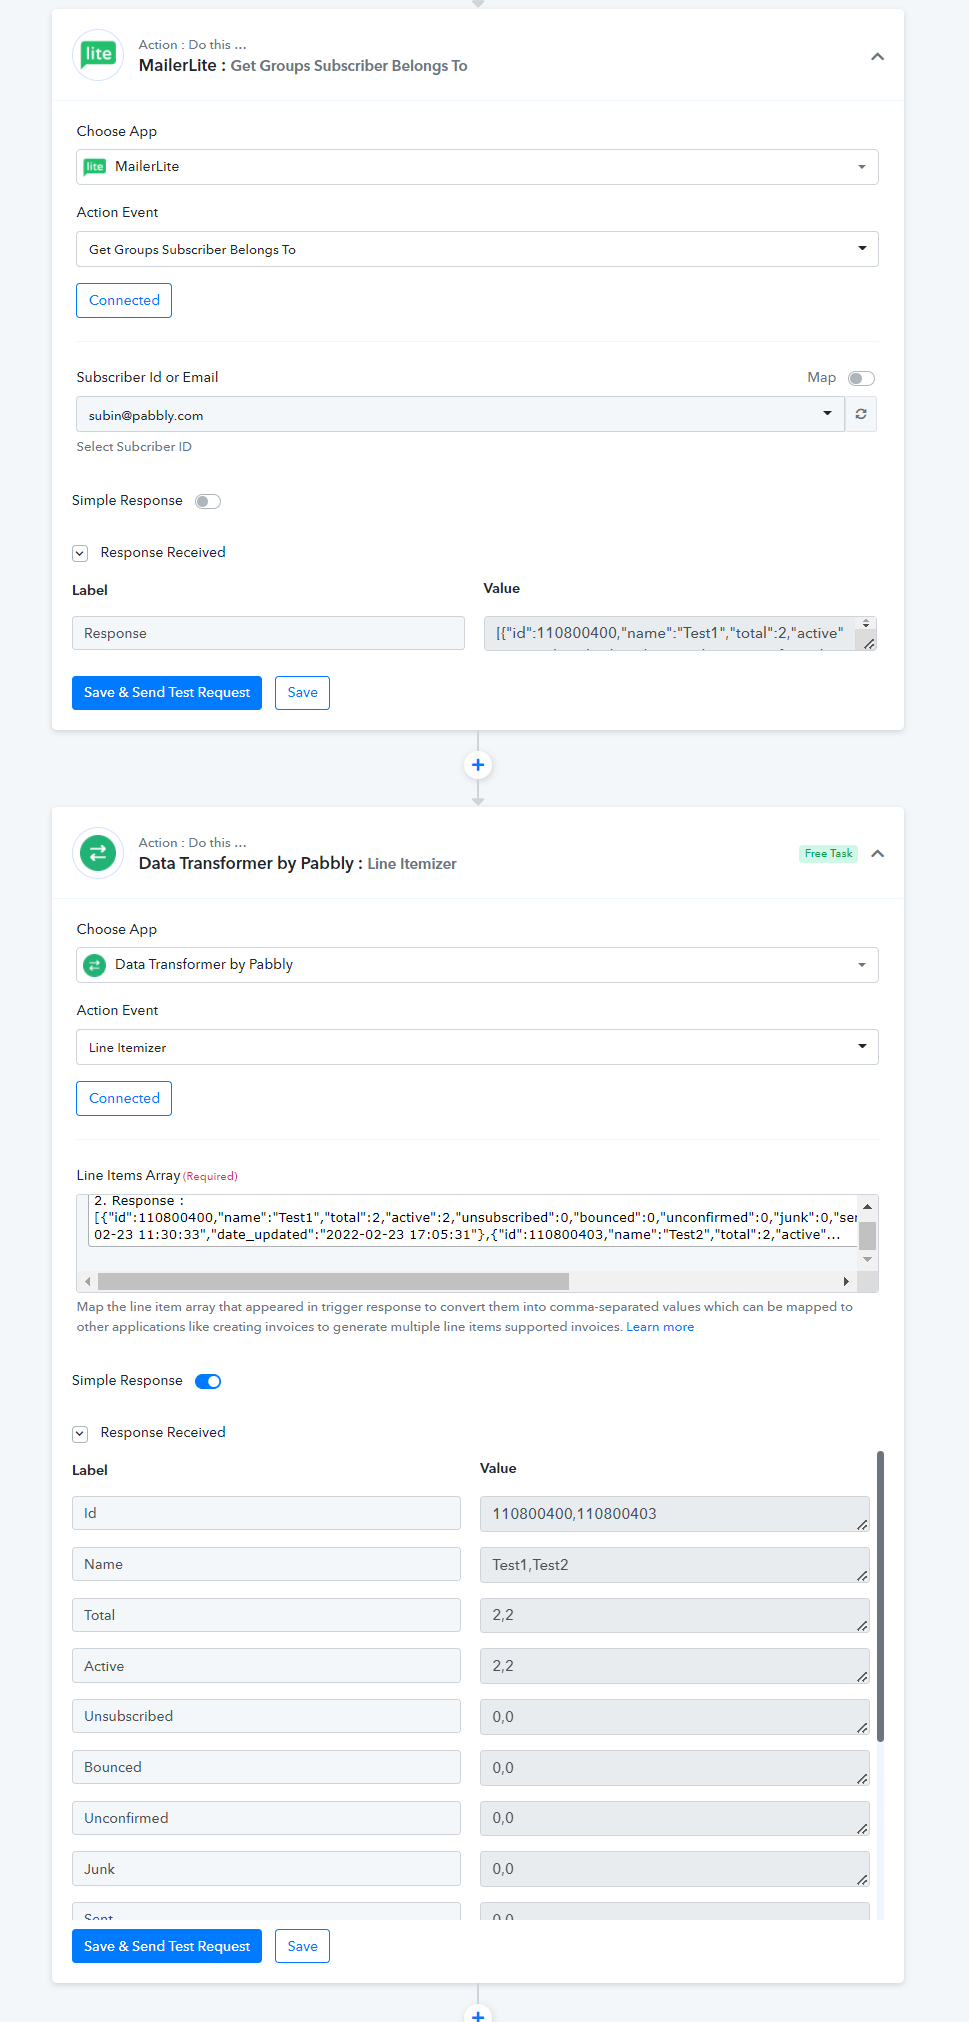Refresh the Subscriber Id or Email list
This screenshot has width=969, height=2022.
pos(861,414)
